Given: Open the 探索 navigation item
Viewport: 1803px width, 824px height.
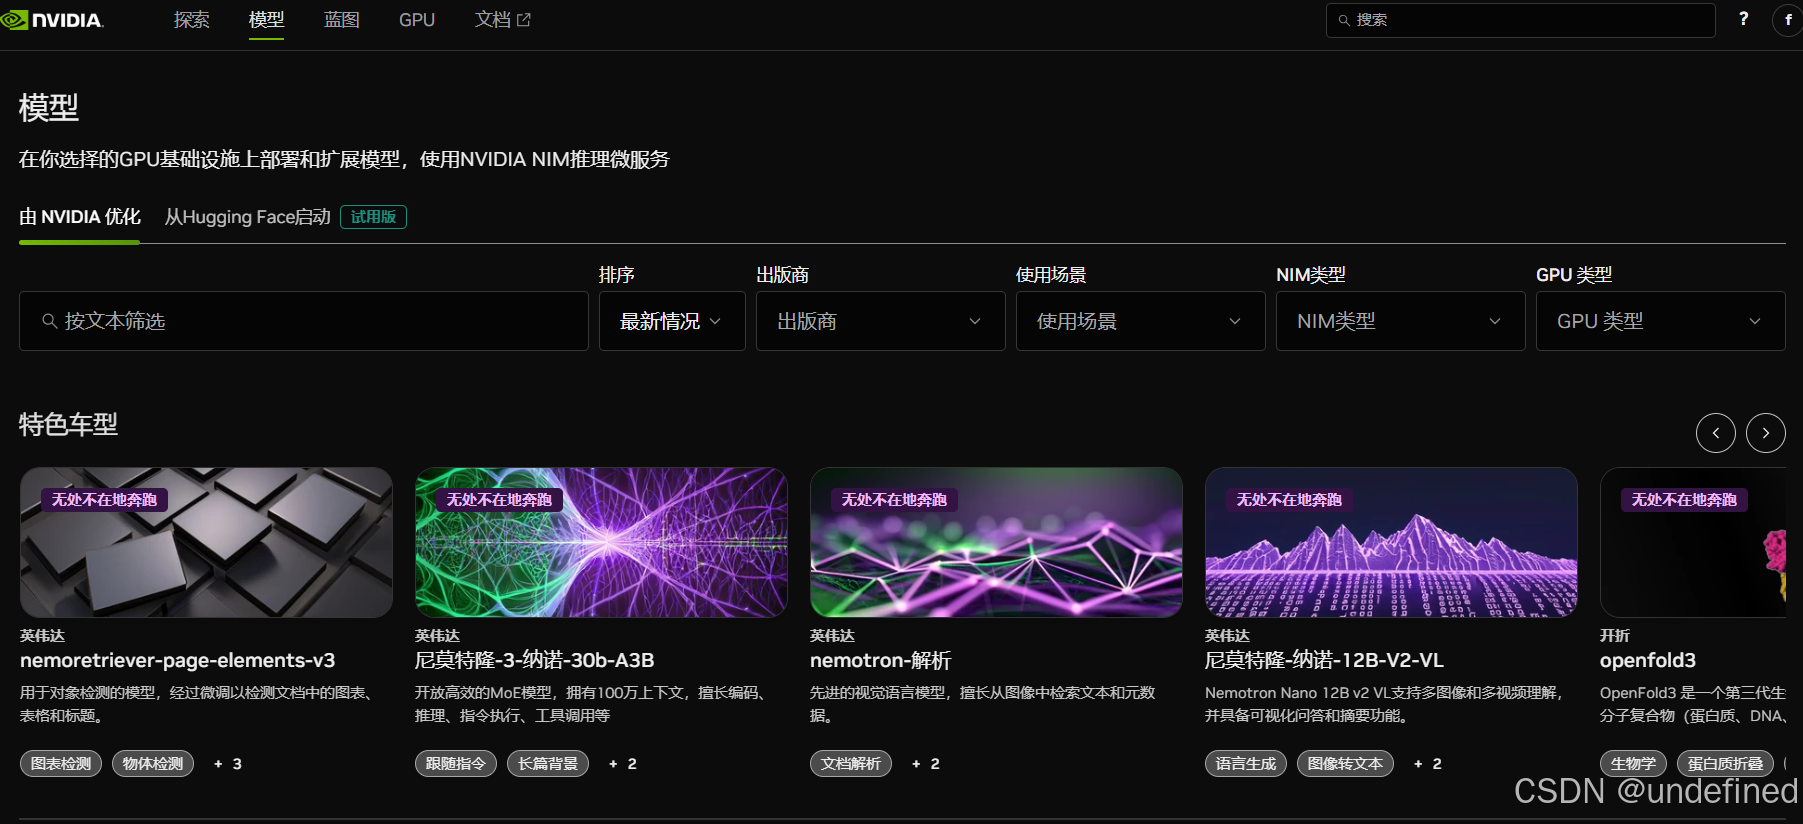Looking at the screenshot, I should pos(191,20).
